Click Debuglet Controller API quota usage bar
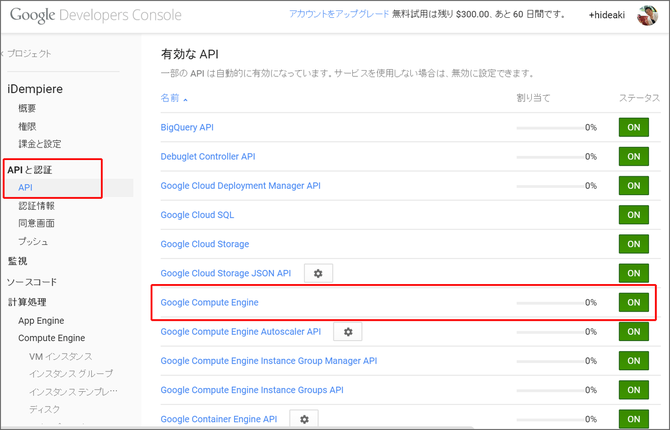 pyautogui.click(x=550, y=157)
